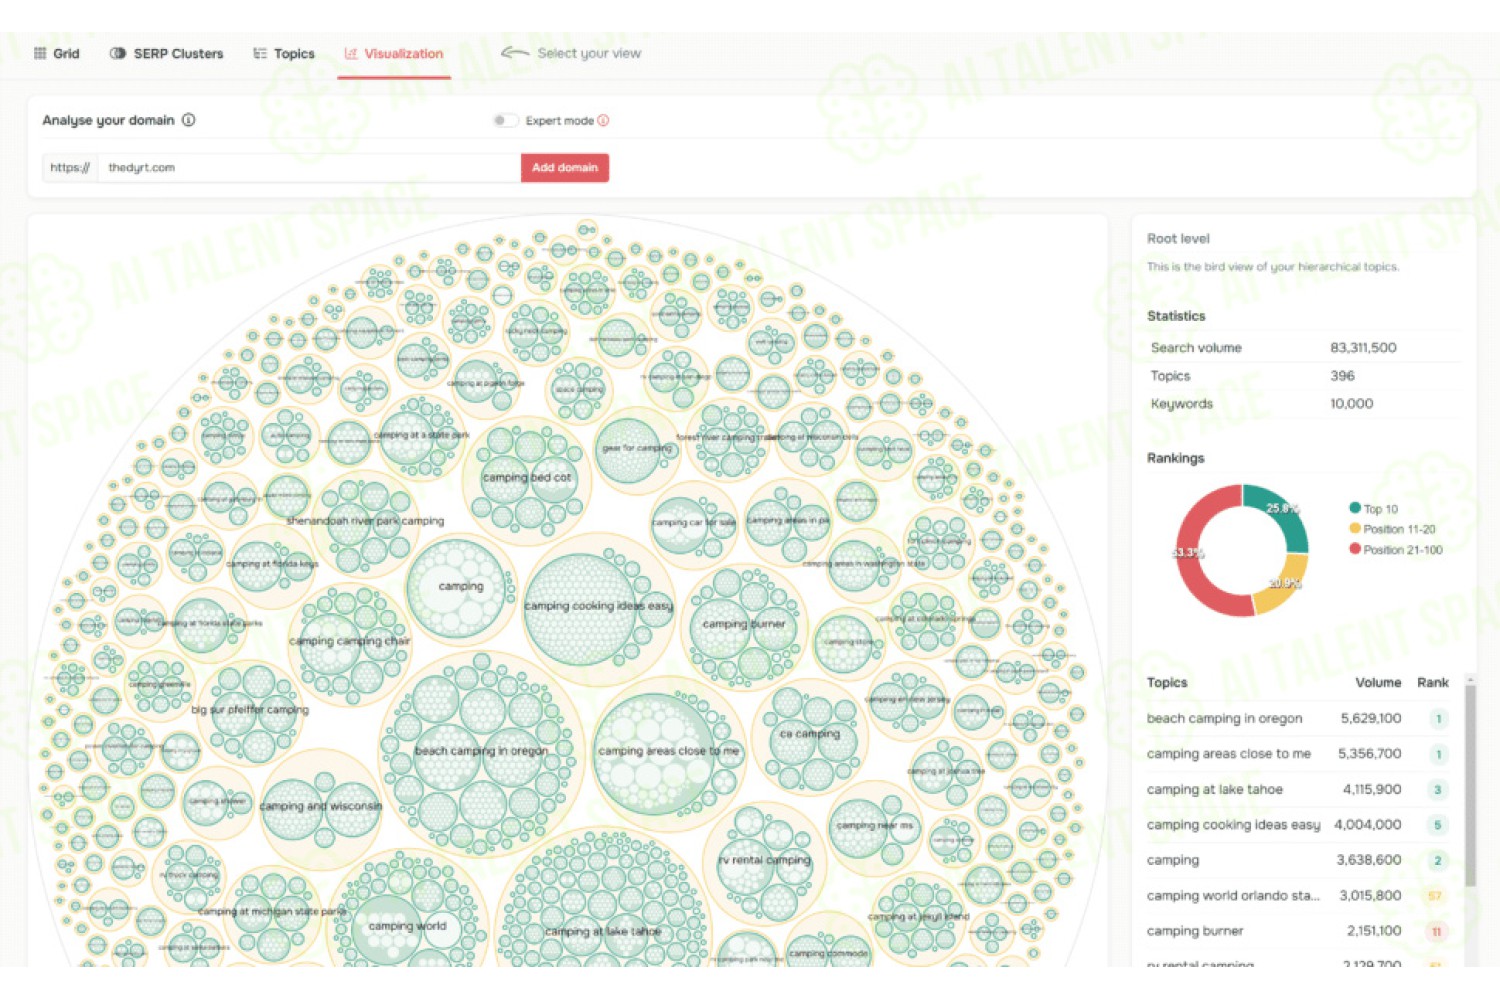Click the 396 topics count value
The height and width of the screenshot is (1000, 1500).
(1342, 376)
